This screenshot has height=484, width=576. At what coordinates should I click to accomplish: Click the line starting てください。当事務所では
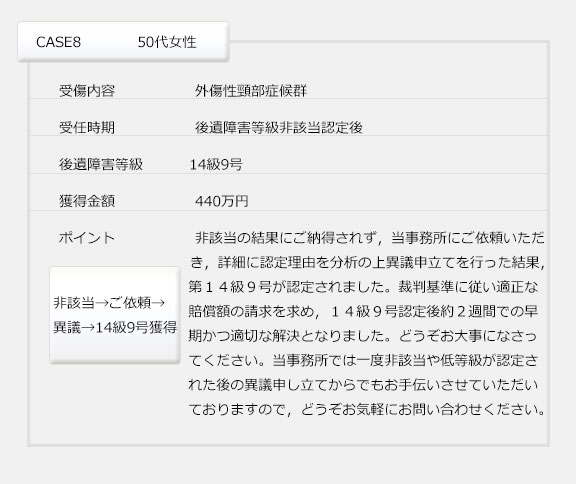[x=363, y=360]
